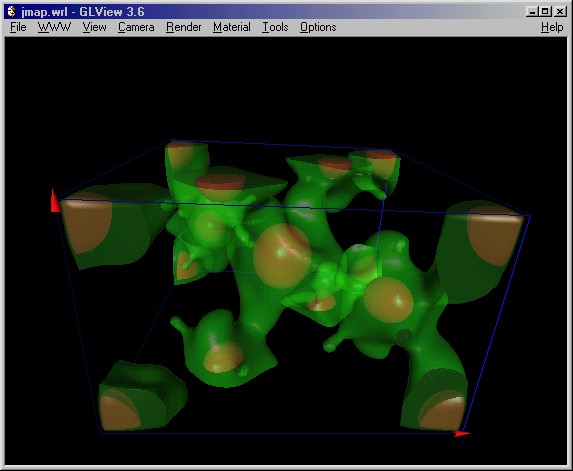
Task: Open the Camera menu
Action: pyautogui.click(x=136, y=27)
